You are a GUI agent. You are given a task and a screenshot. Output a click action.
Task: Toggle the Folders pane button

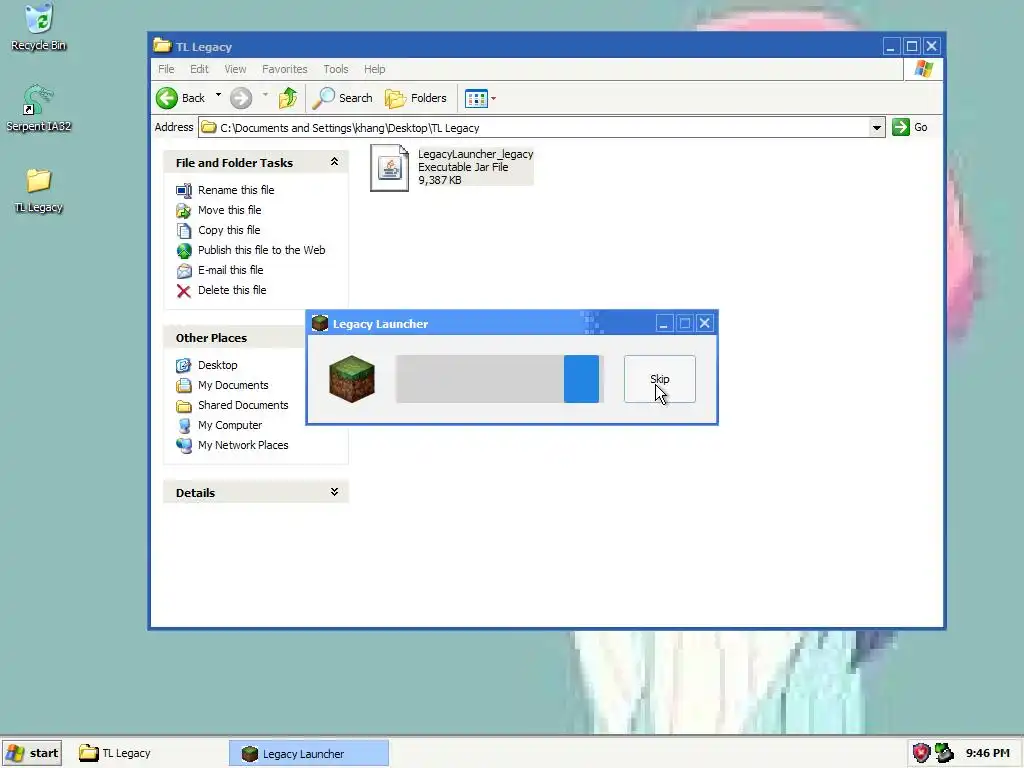(416, 98)
